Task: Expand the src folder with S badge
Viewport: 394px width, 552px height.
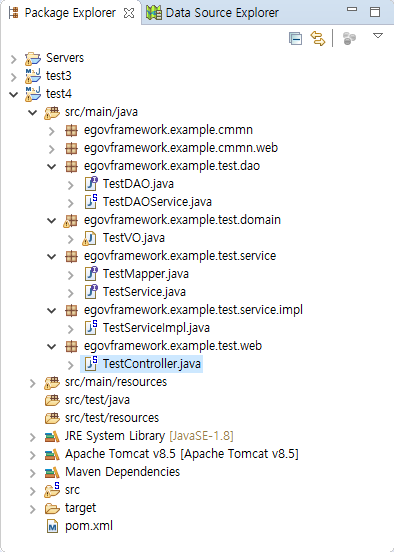Action: click(33, 491)
